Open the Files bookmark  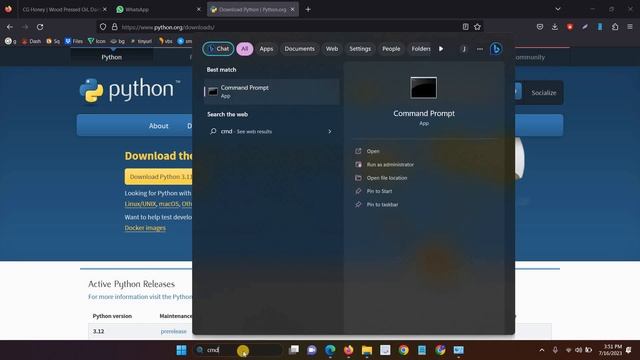click(x=74, y=41)
